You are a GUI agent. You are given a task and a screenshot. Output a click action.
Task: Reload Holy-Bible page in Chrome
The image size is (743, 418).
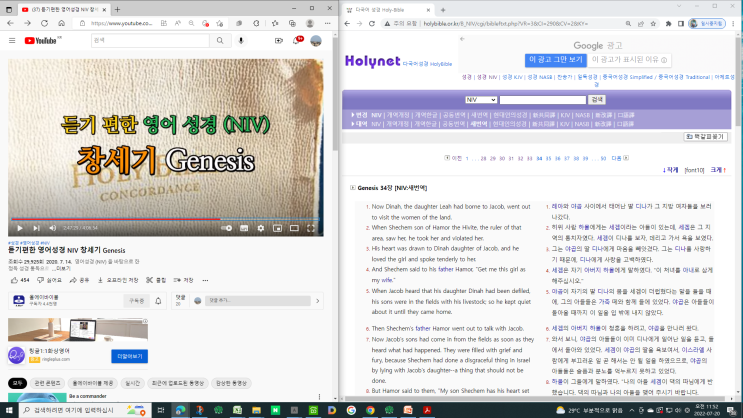(372, 24)
